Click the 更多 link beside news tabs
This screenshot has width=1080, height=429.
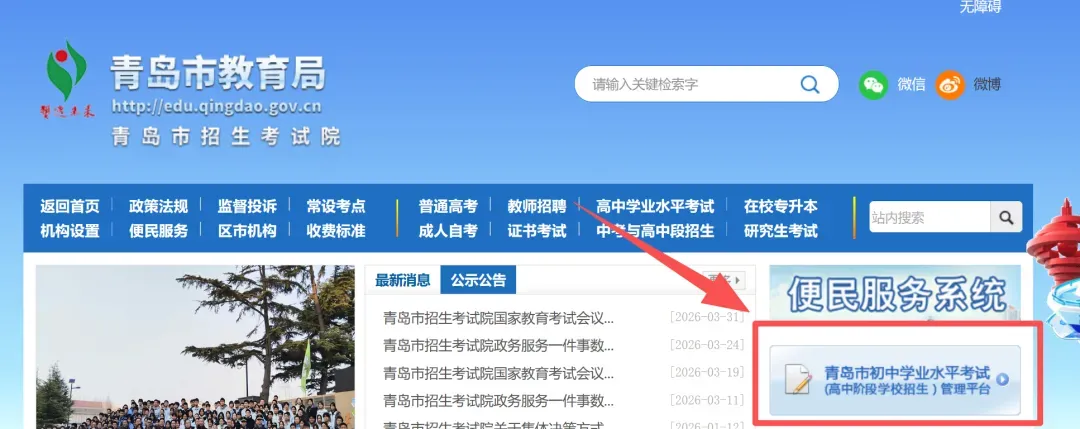pos(721,280)
